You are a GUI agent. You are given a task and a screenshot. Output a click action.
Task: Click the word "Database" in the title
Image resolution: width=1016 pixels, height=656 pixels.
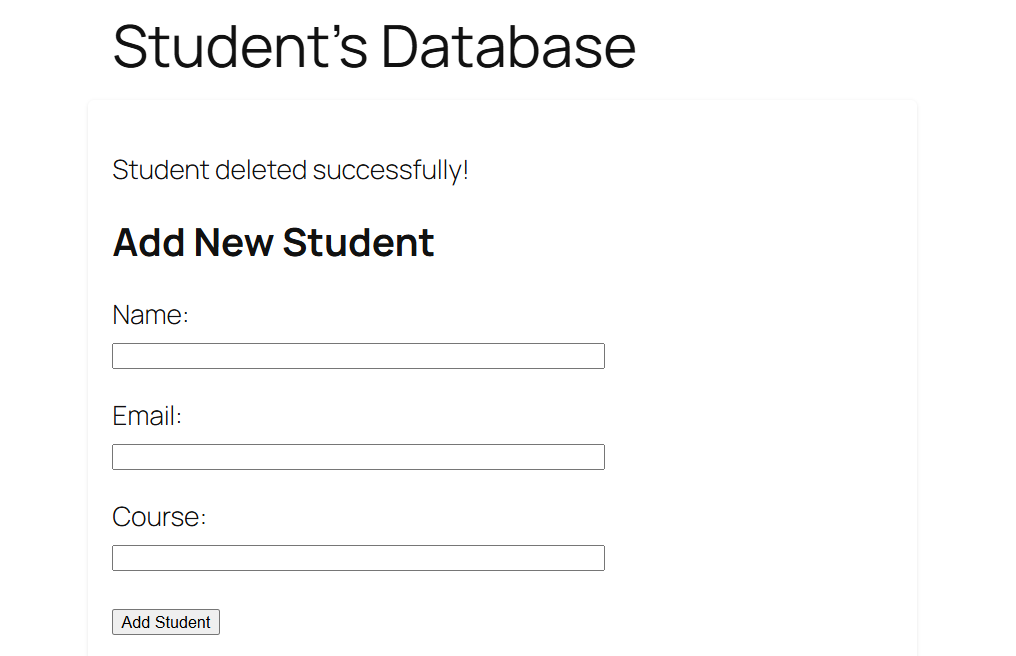tap(508, 46)
